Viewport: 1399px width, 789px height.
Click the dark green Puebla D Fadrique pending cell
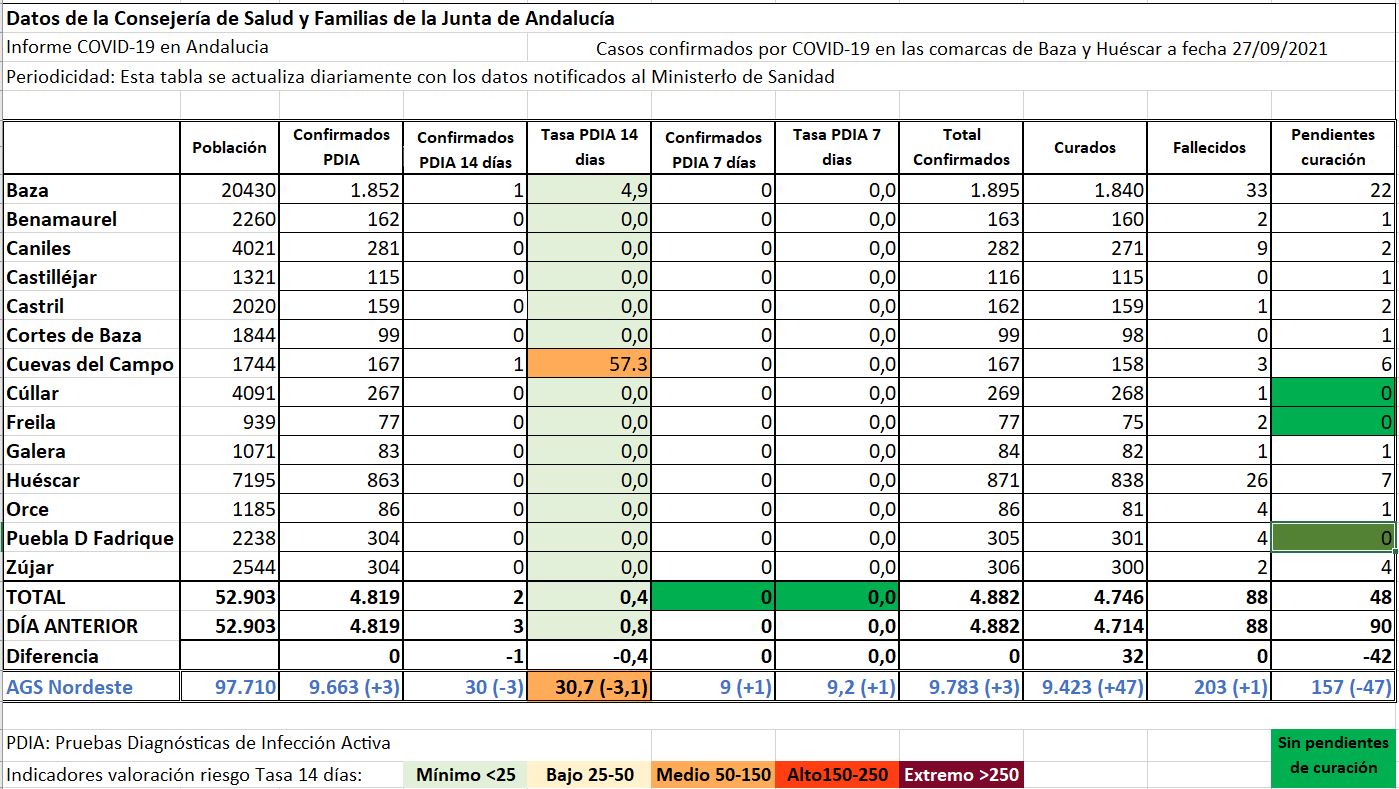(1333, 538)
